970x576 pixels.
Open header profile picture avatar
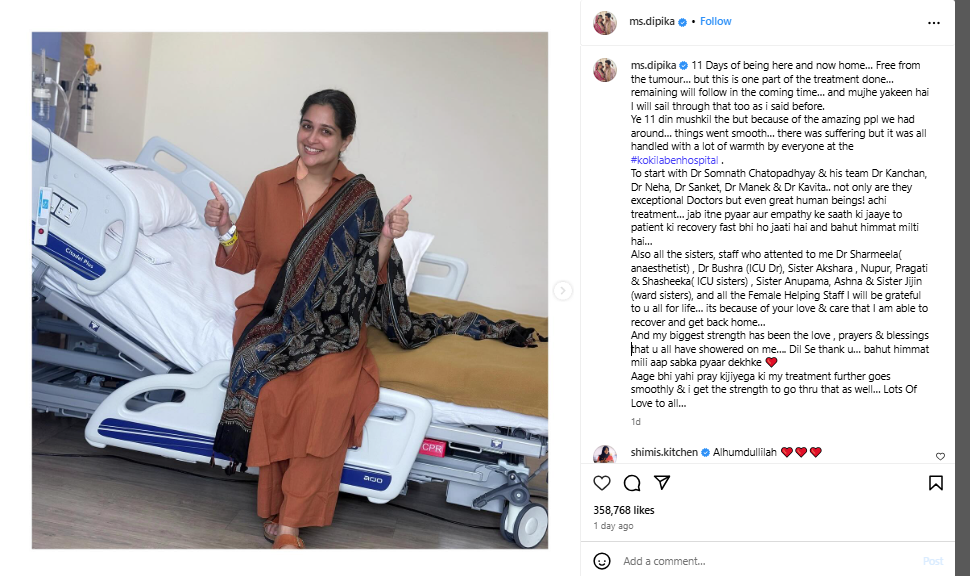click(x=605, y=23)
